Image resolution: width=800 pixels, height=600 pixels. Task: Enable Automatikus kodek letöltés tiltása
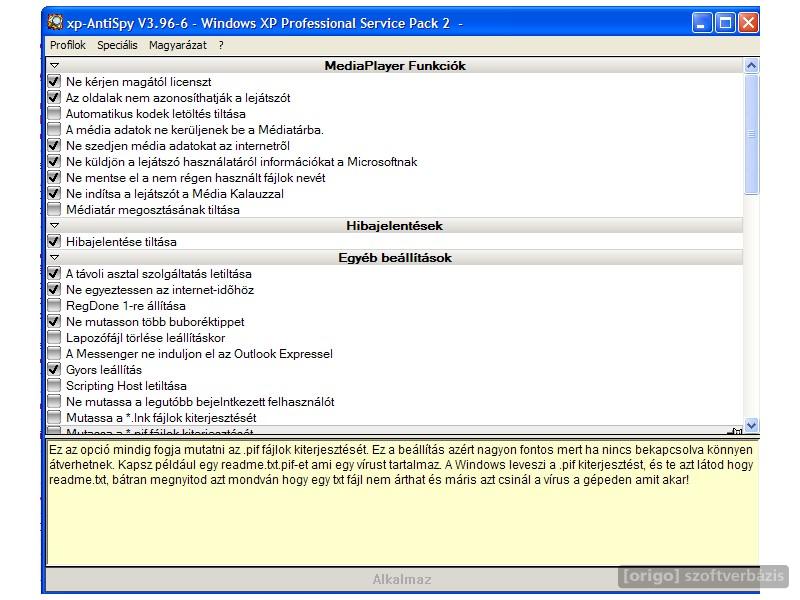point(54,113)
